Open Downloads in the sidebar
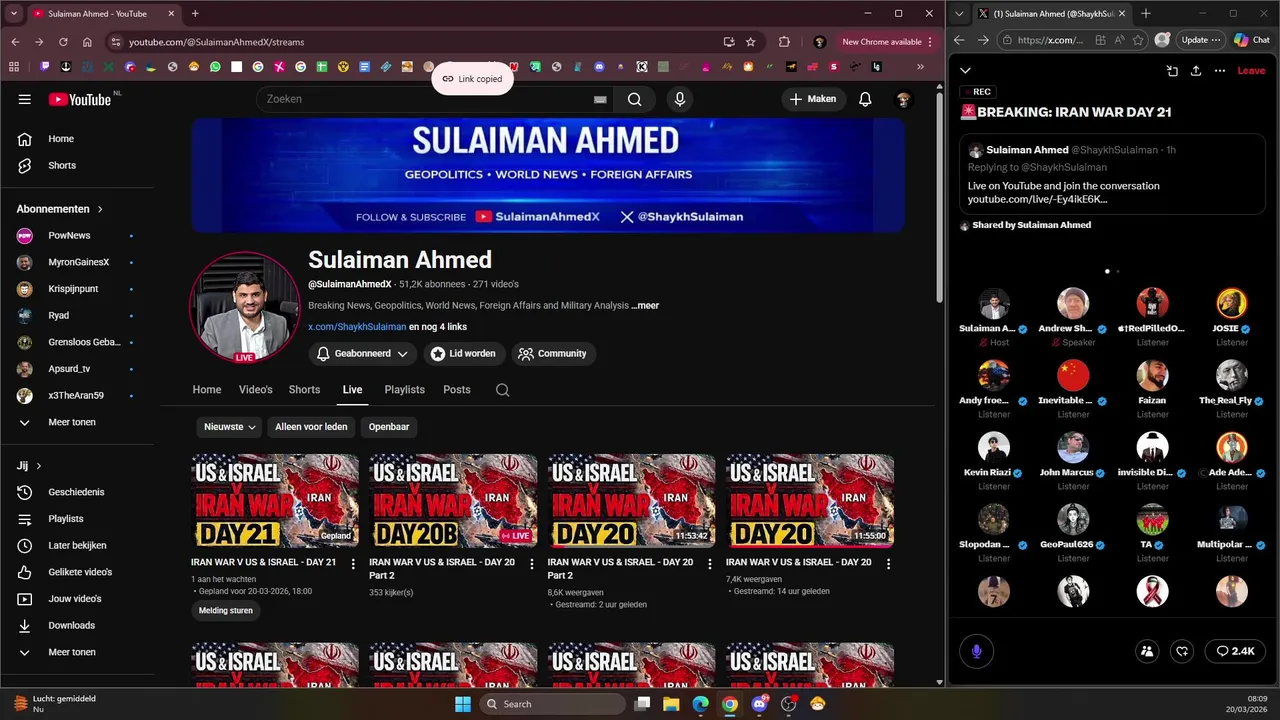 click(77, 625)
